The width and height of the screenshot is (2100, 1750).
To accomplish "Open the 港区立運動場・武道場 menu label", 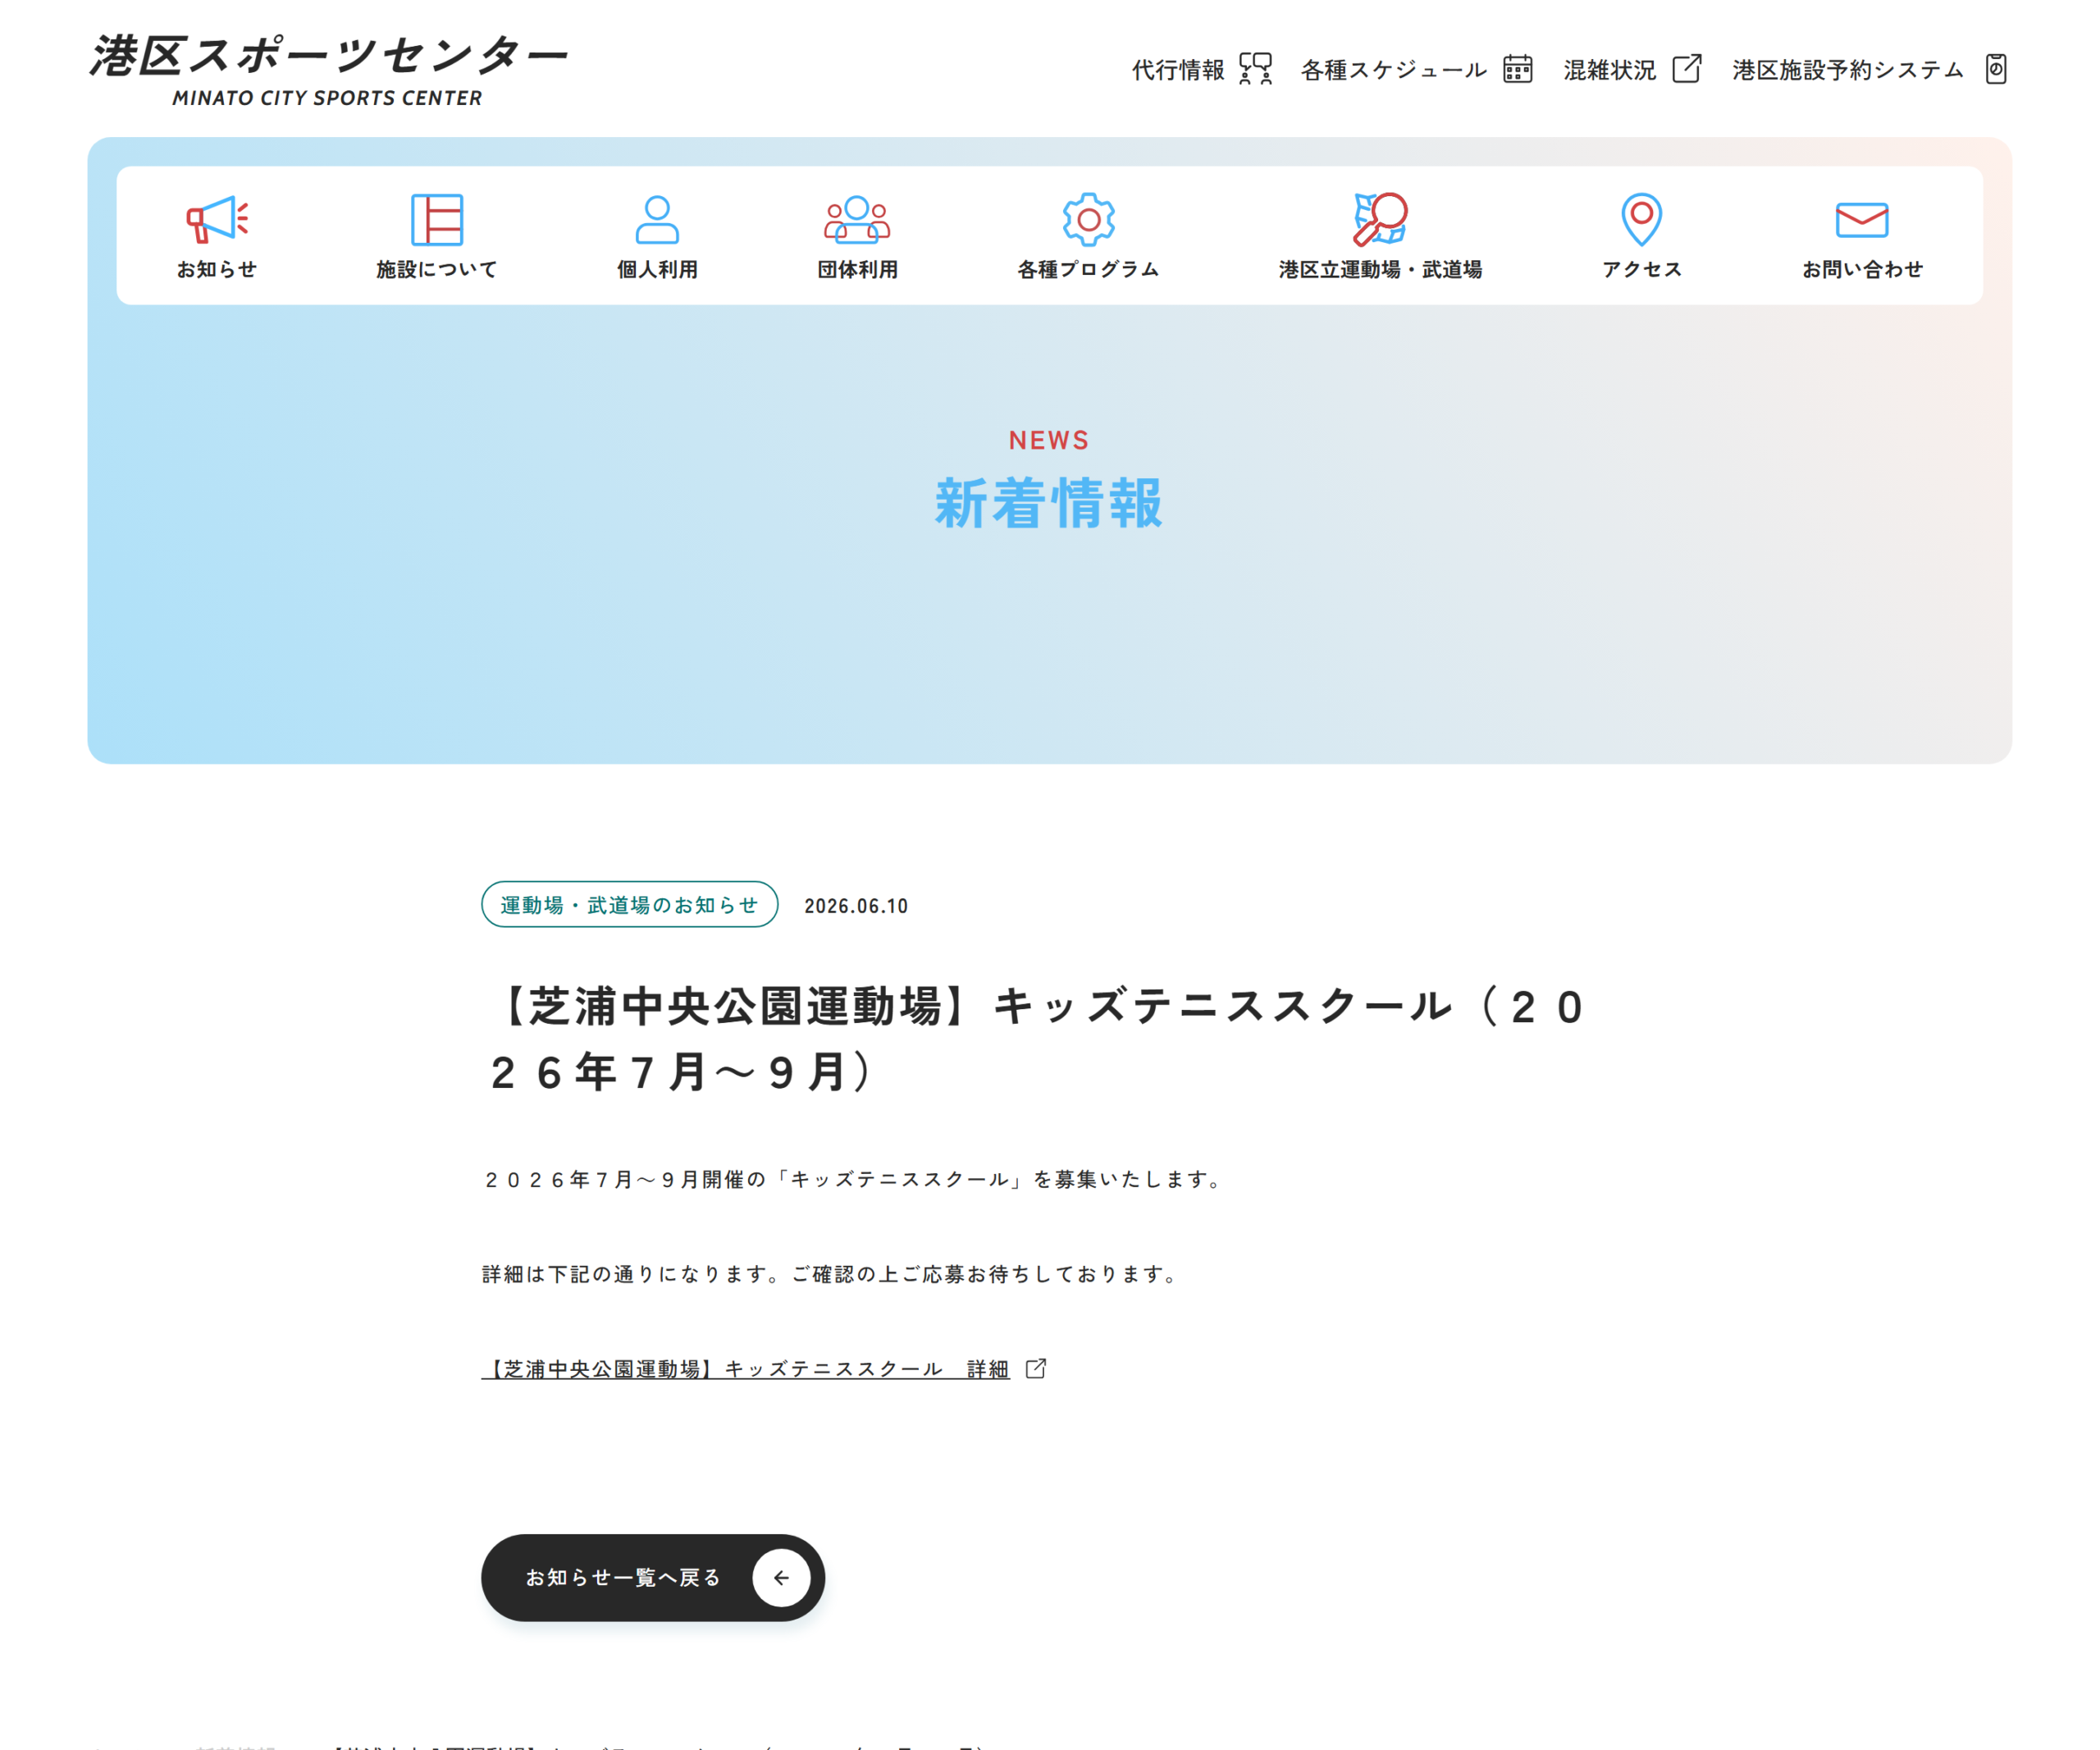I will click(x=1380, y=269).
